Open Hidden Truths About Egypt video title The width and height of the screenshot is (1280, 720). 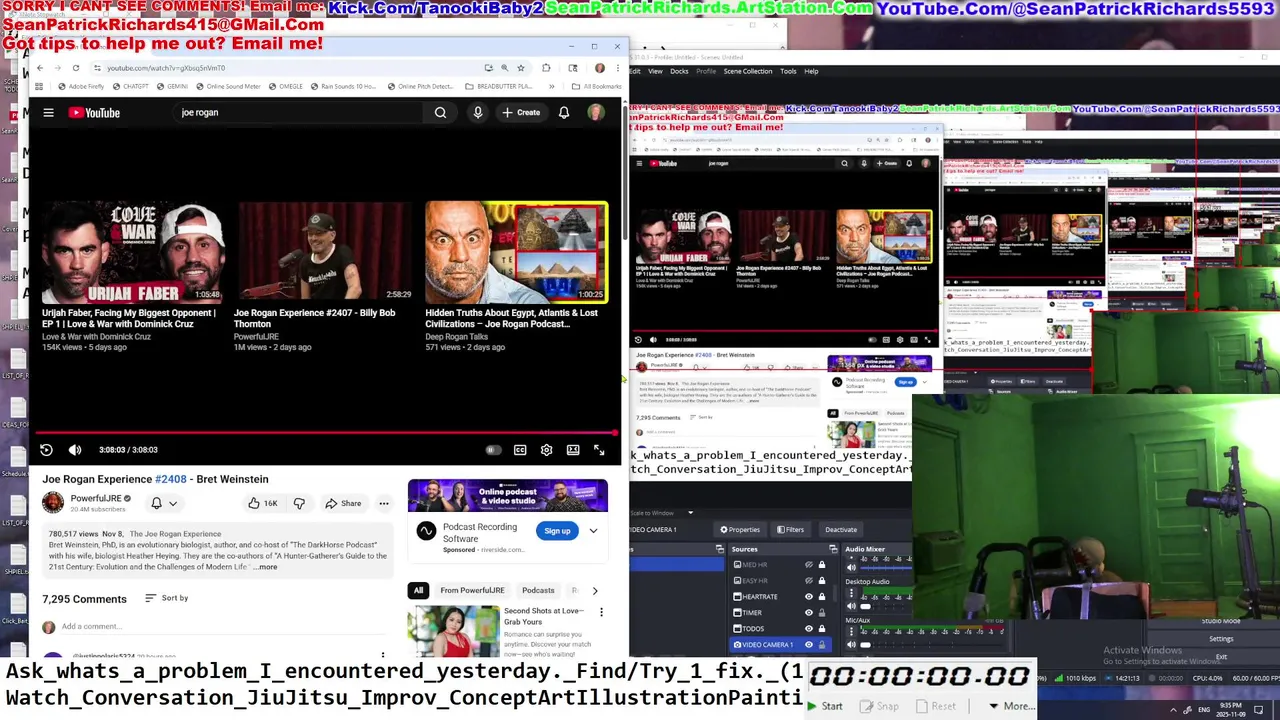tap(511, 318)
